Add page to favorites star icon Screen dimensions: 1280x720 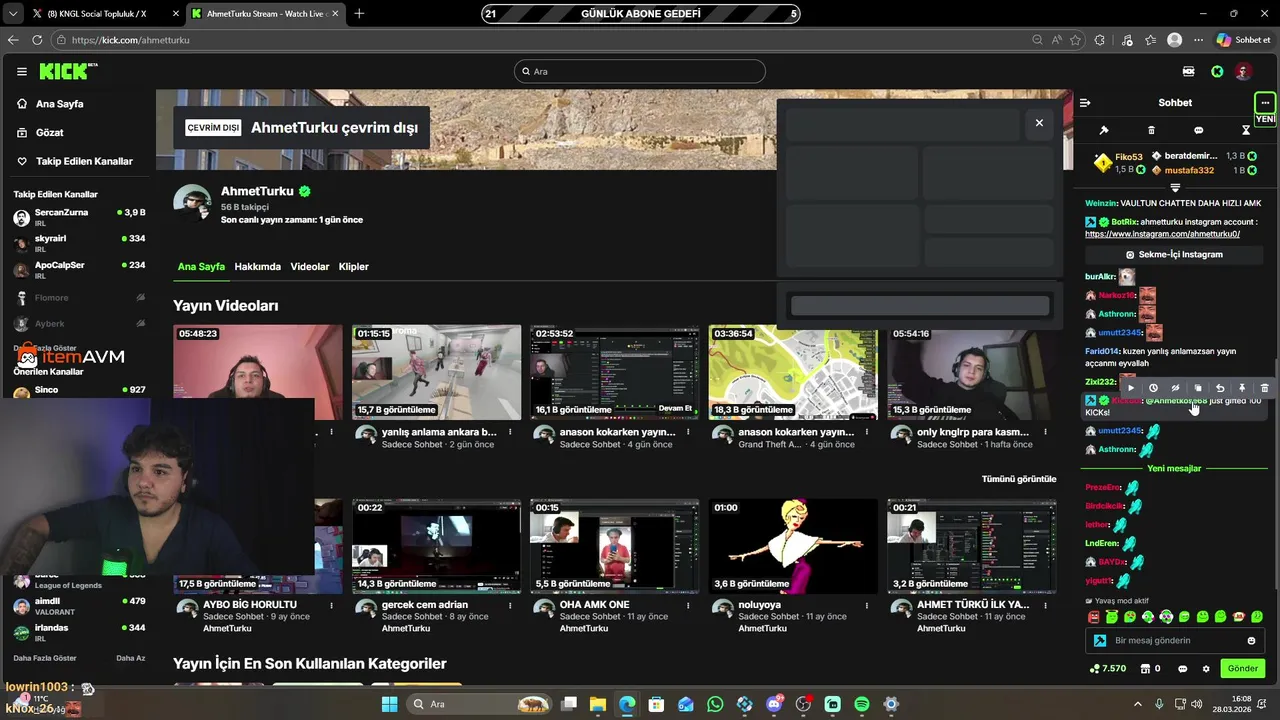1076,40
